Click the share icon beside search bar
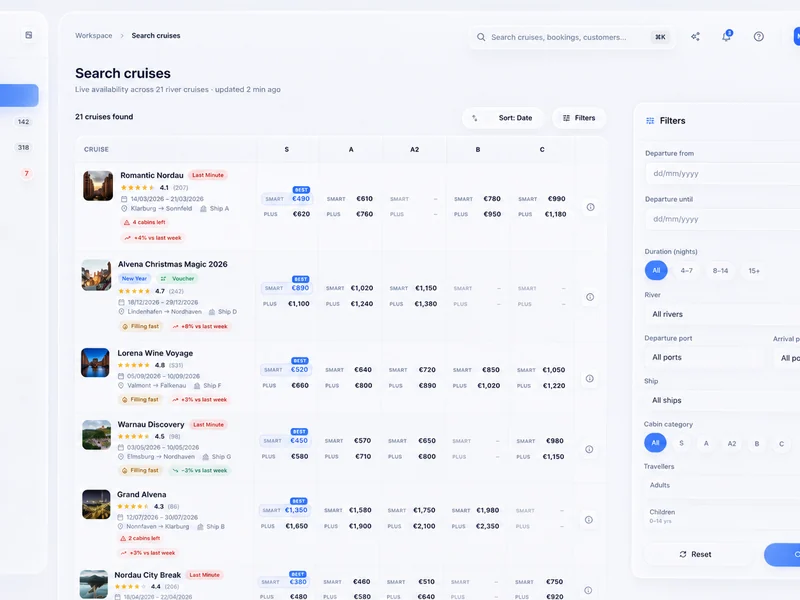Viewport: 800px width, 600px height. click(x=695, y=36)
